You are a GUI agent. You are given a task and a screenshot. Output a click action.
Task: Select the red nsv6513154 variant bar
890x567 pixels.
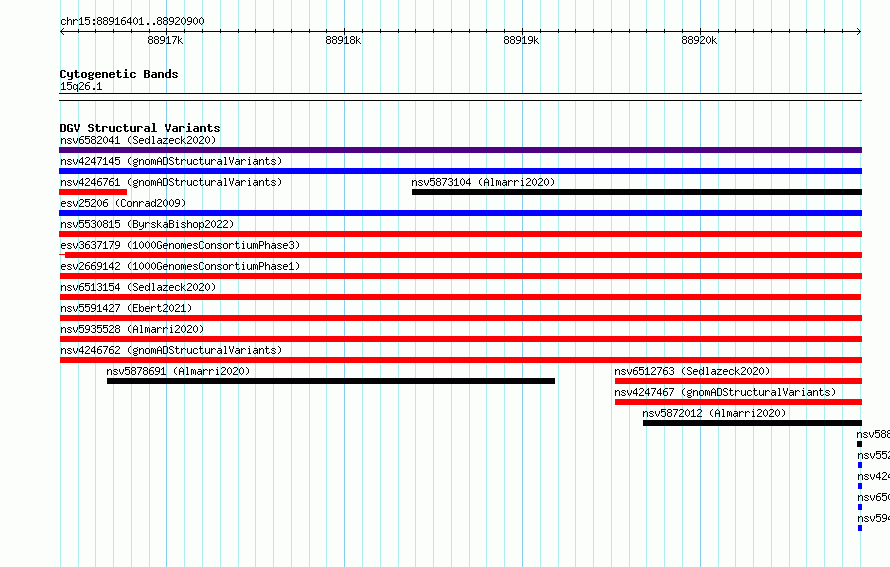[x=460, y=297]
